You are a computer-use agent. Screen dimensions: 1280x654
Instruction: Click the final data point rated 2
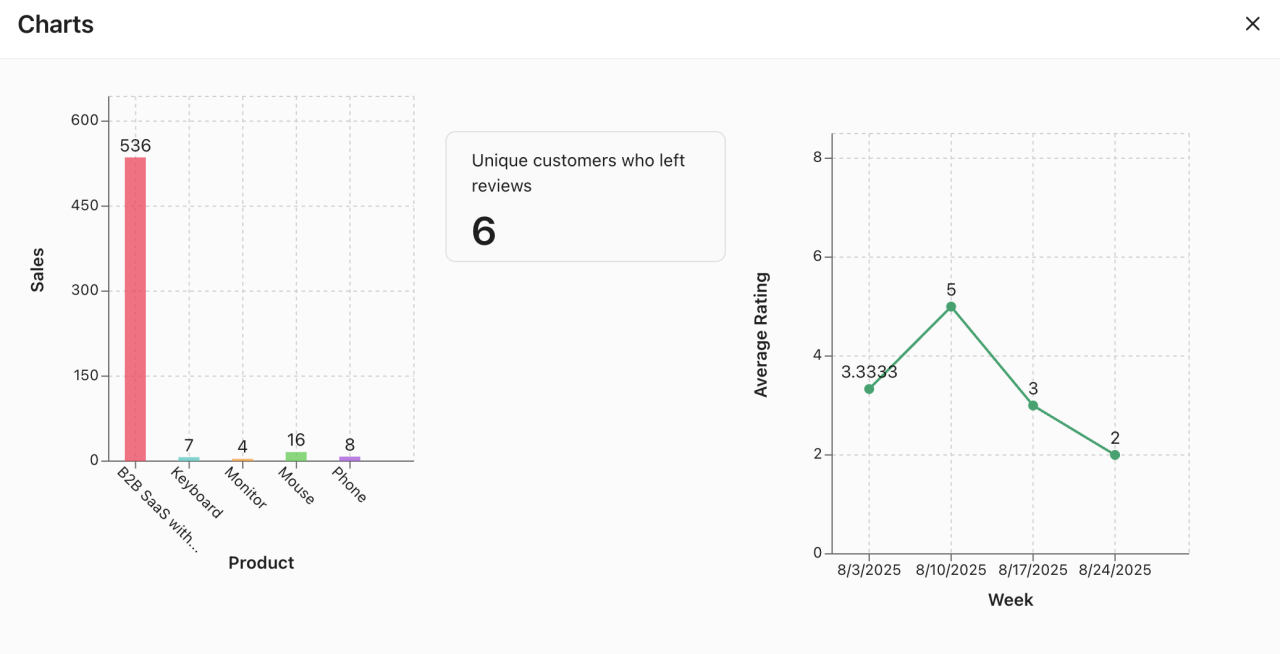tap(1114, 454)
